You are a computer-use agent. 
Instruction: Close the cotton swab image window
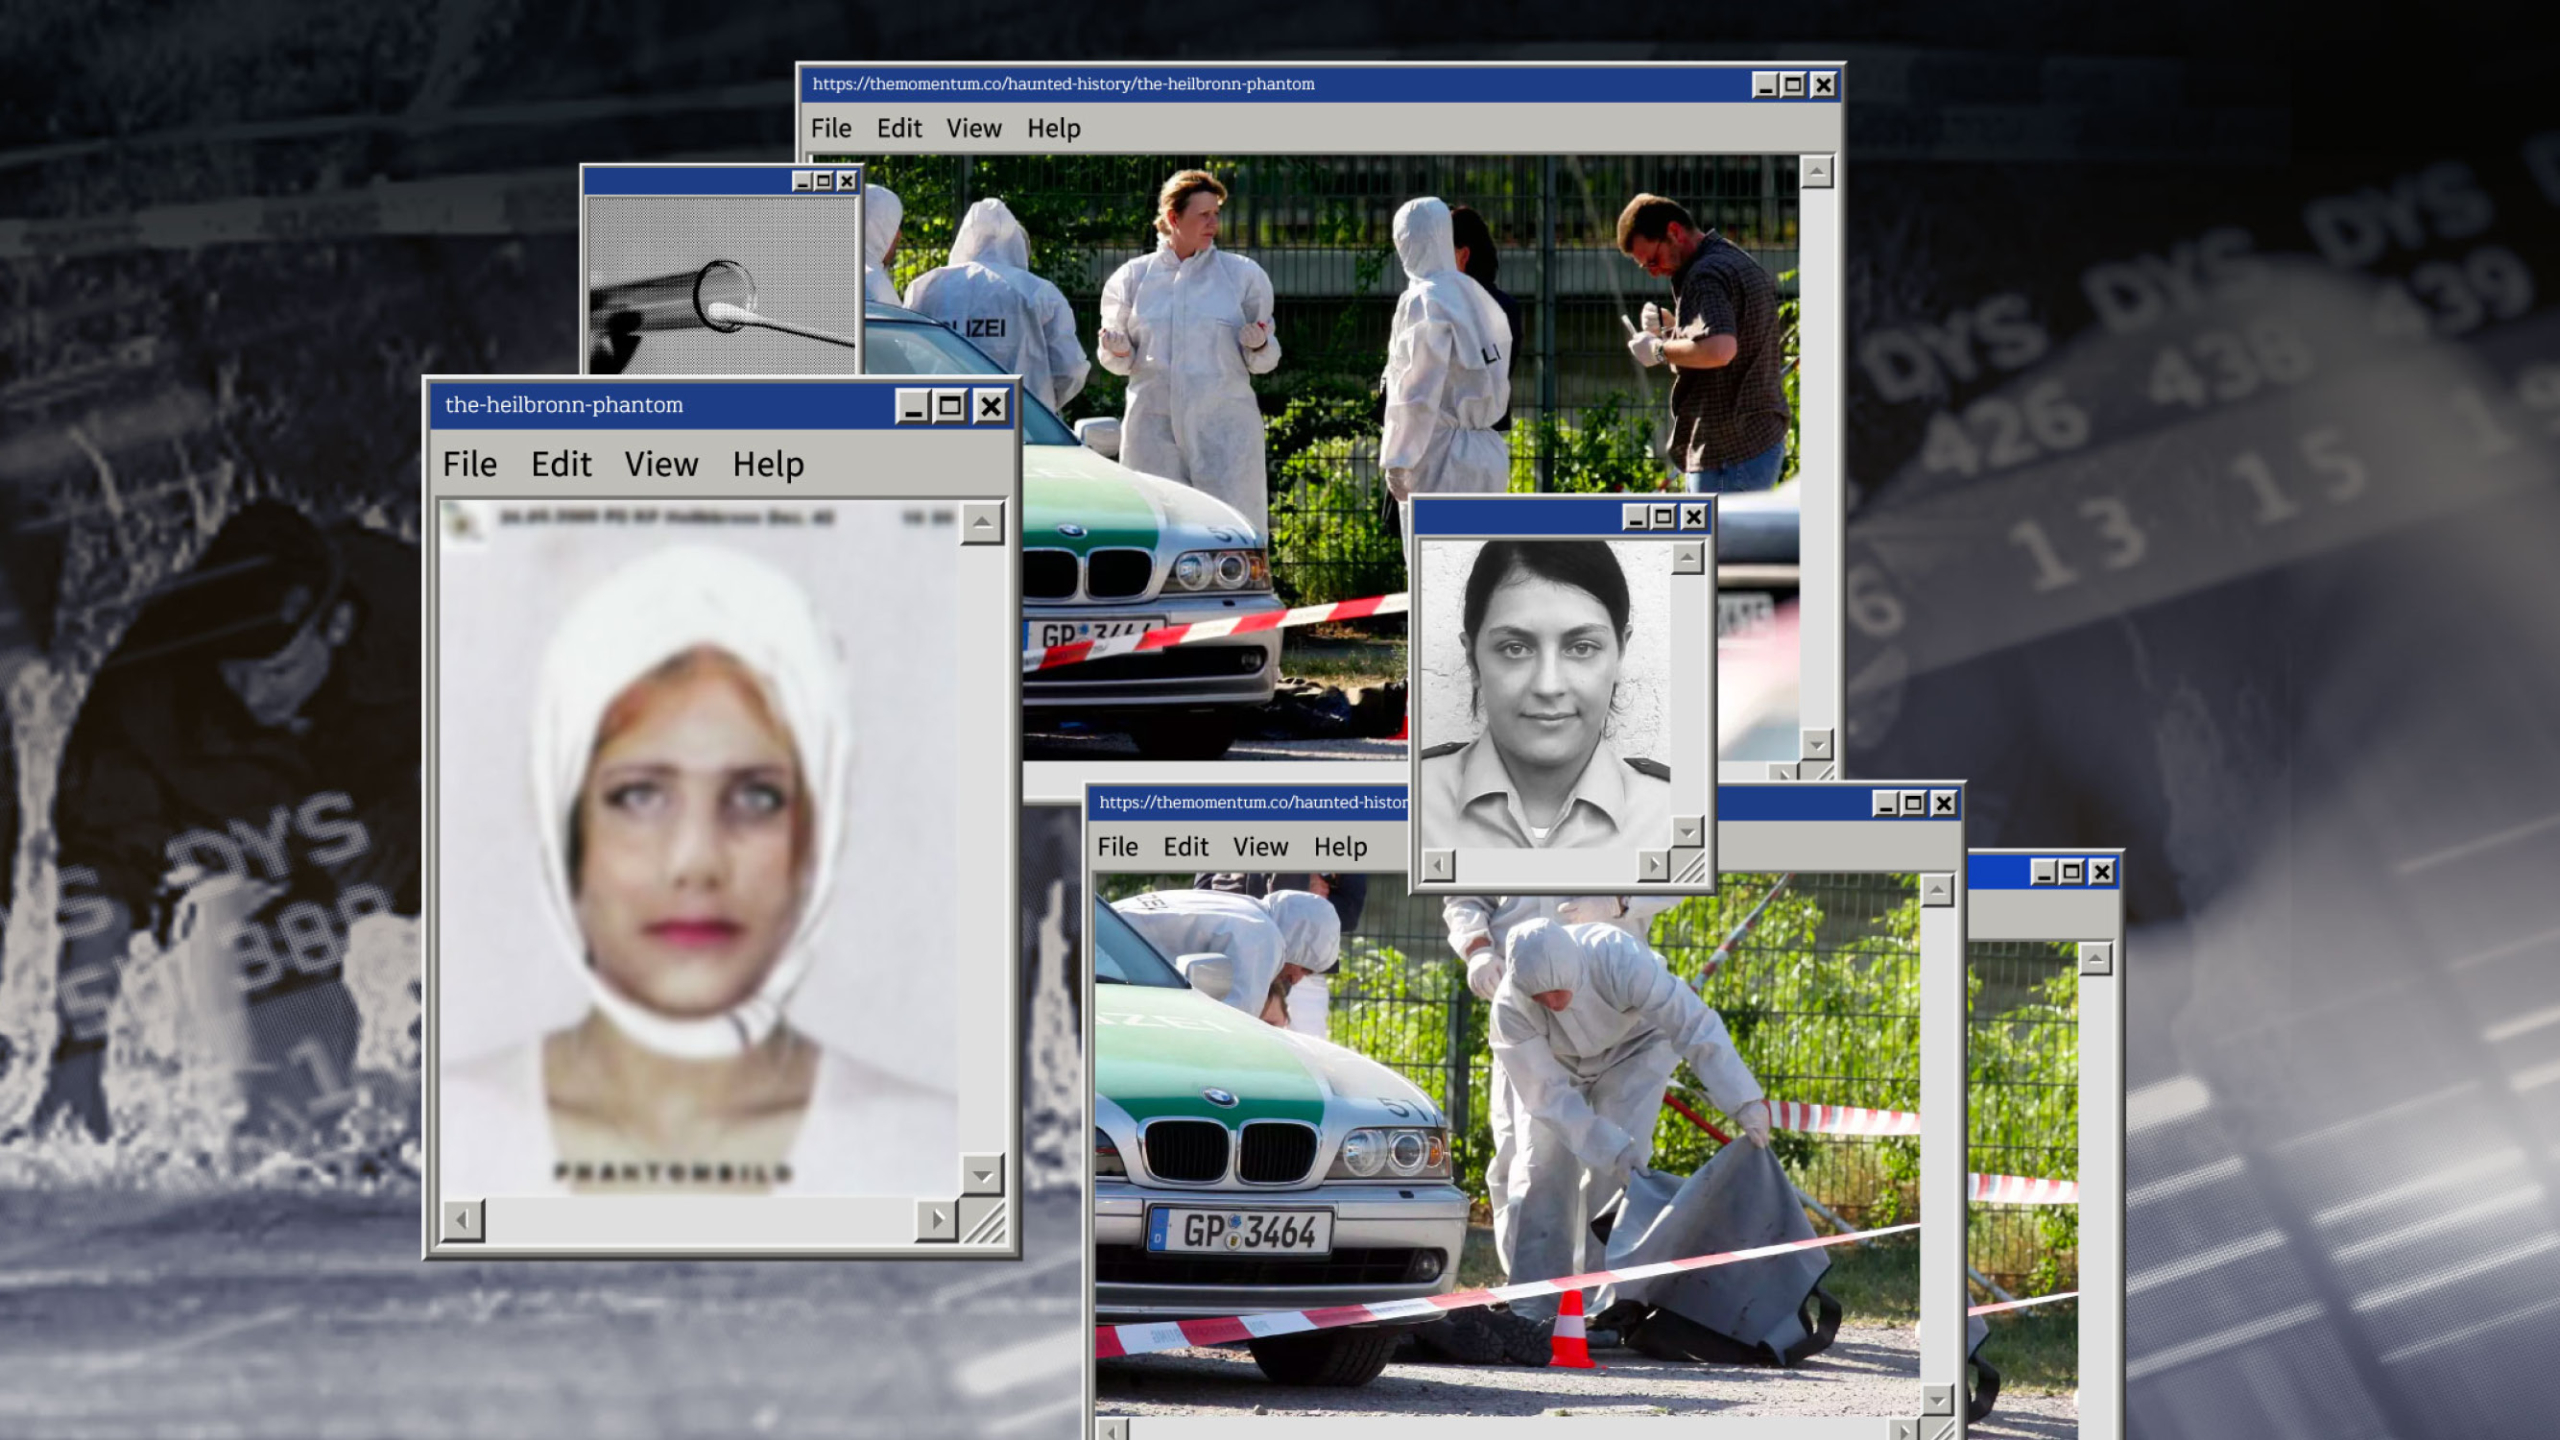[x=847, y=181]
